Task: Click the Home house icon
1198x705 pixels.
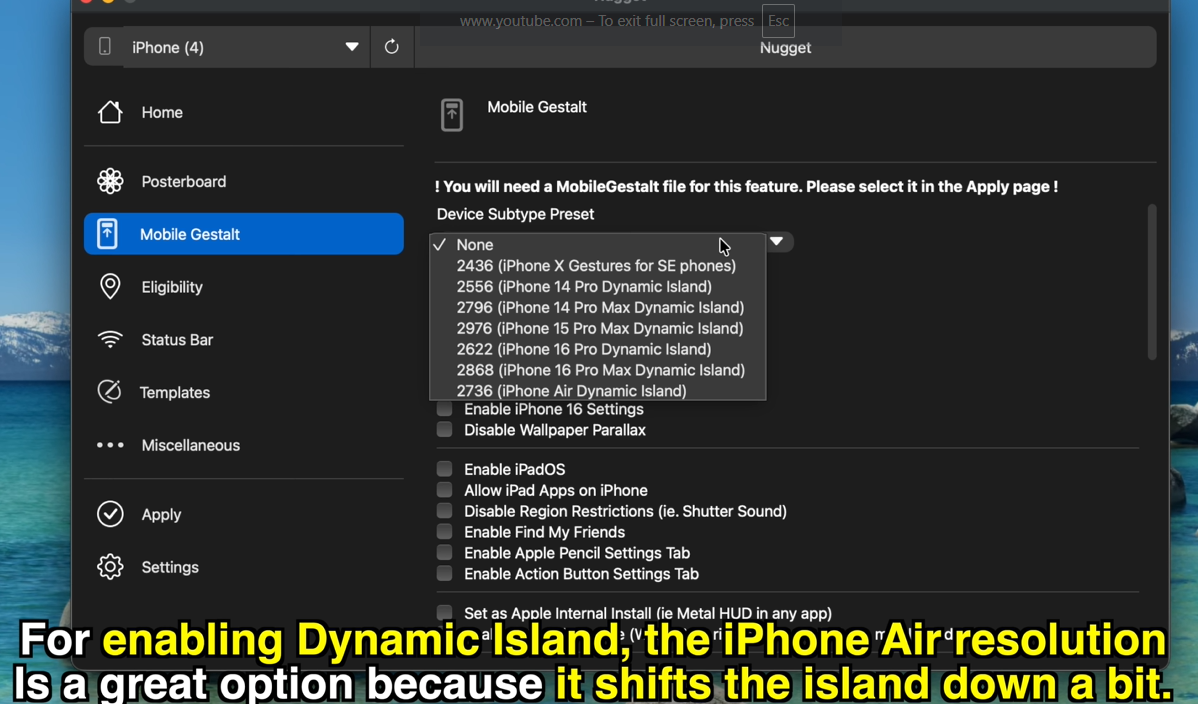Action: (x=110, y=112)
